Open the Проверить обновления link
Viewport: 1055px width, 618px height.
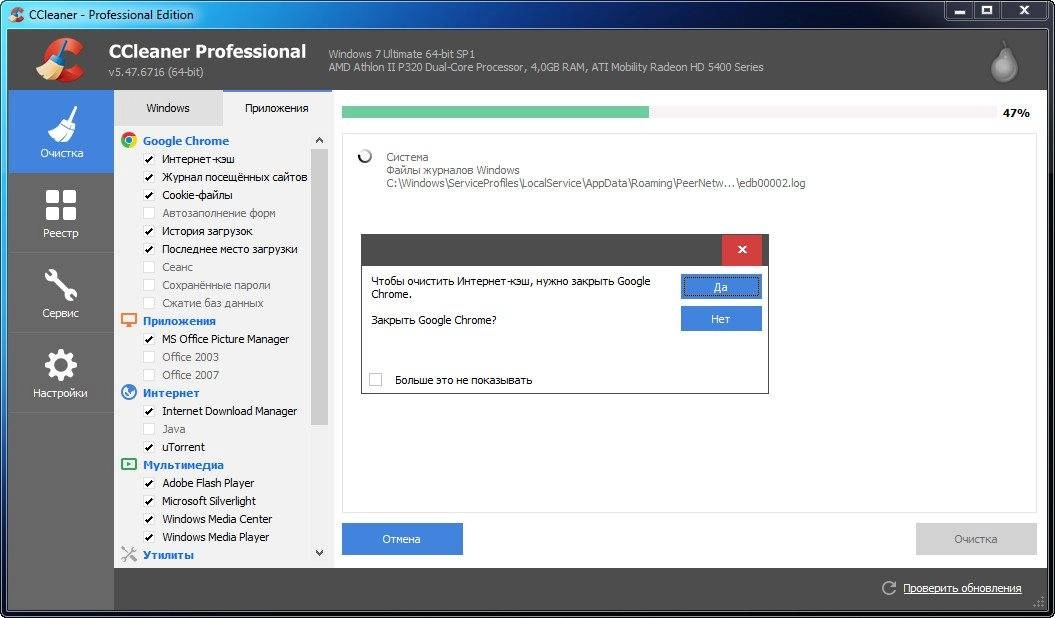tap(962, 588)
